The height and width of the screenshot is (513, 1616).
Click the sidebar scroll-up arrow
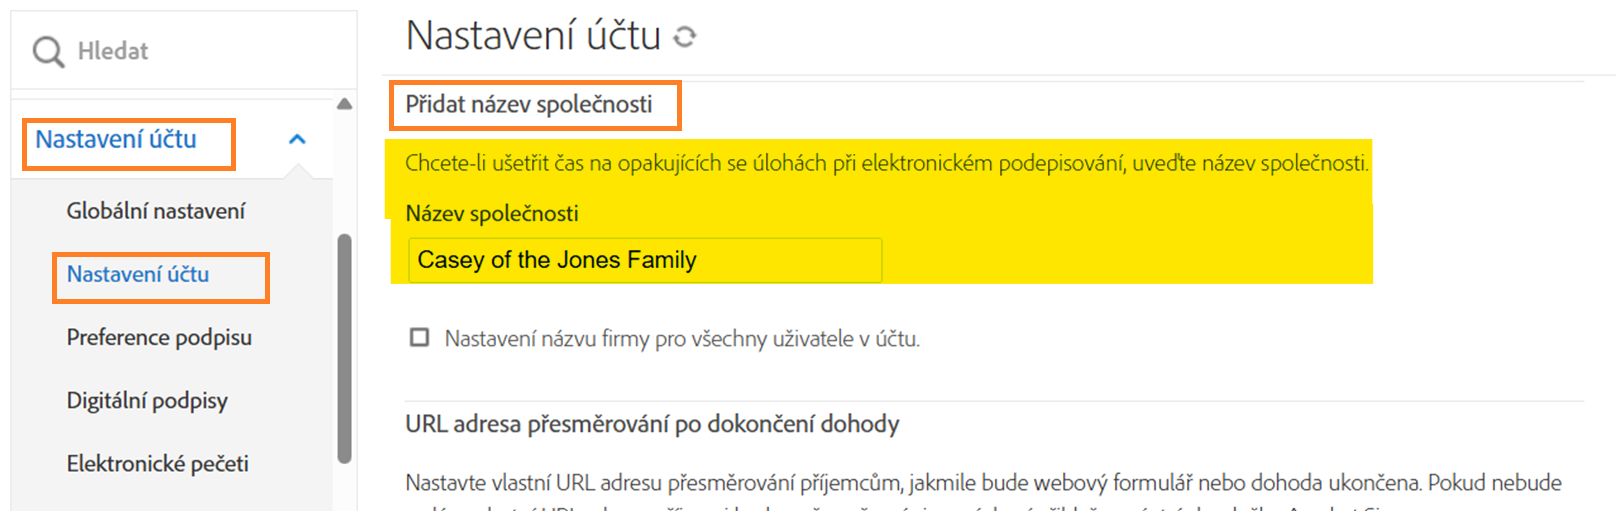click(344, 104)
